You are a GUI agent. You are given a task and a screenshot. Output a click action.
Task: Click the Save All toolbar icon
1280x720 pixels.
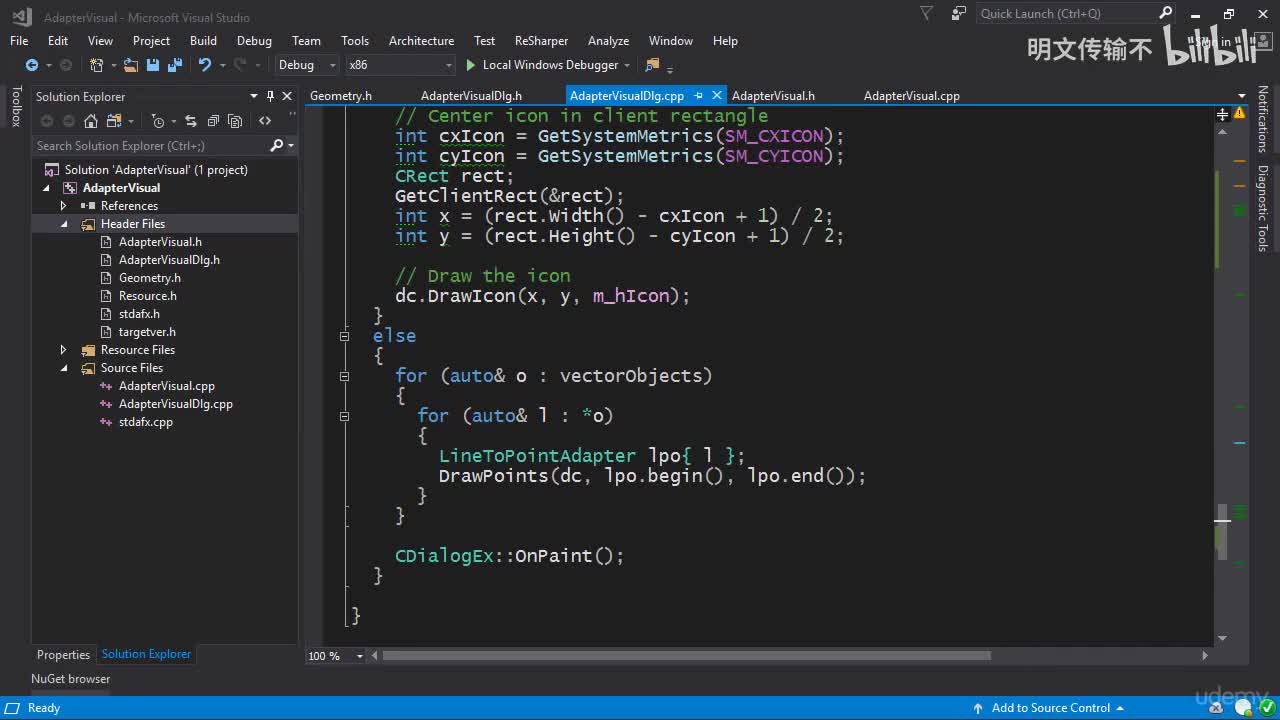(175, 65)
